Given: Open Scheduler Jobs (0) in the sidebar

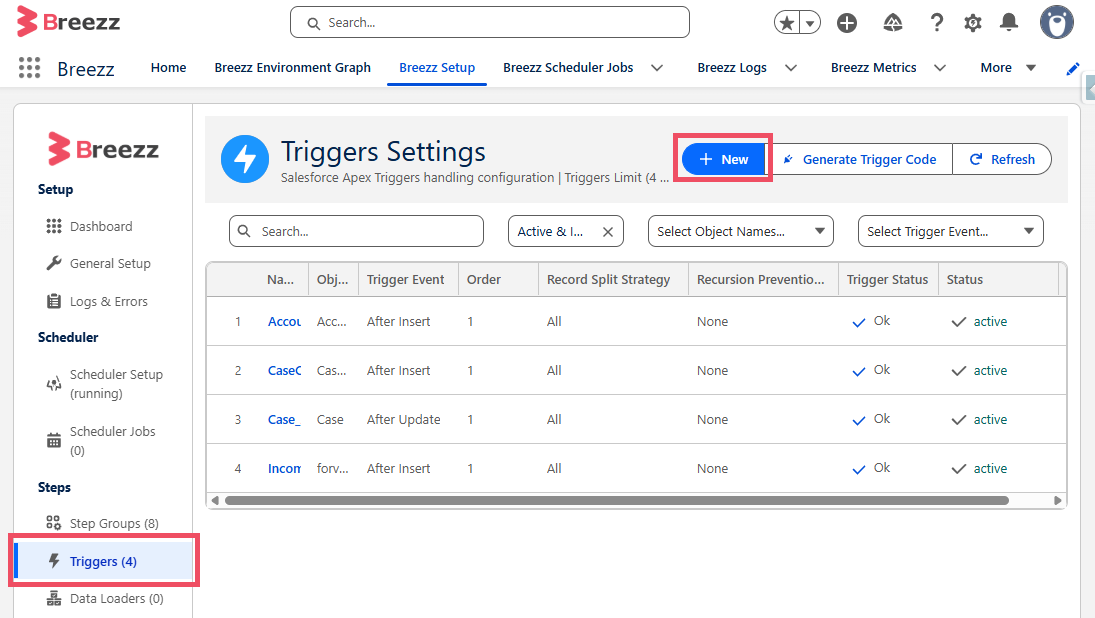Looking at the screenshot, I should pos(112,441).
